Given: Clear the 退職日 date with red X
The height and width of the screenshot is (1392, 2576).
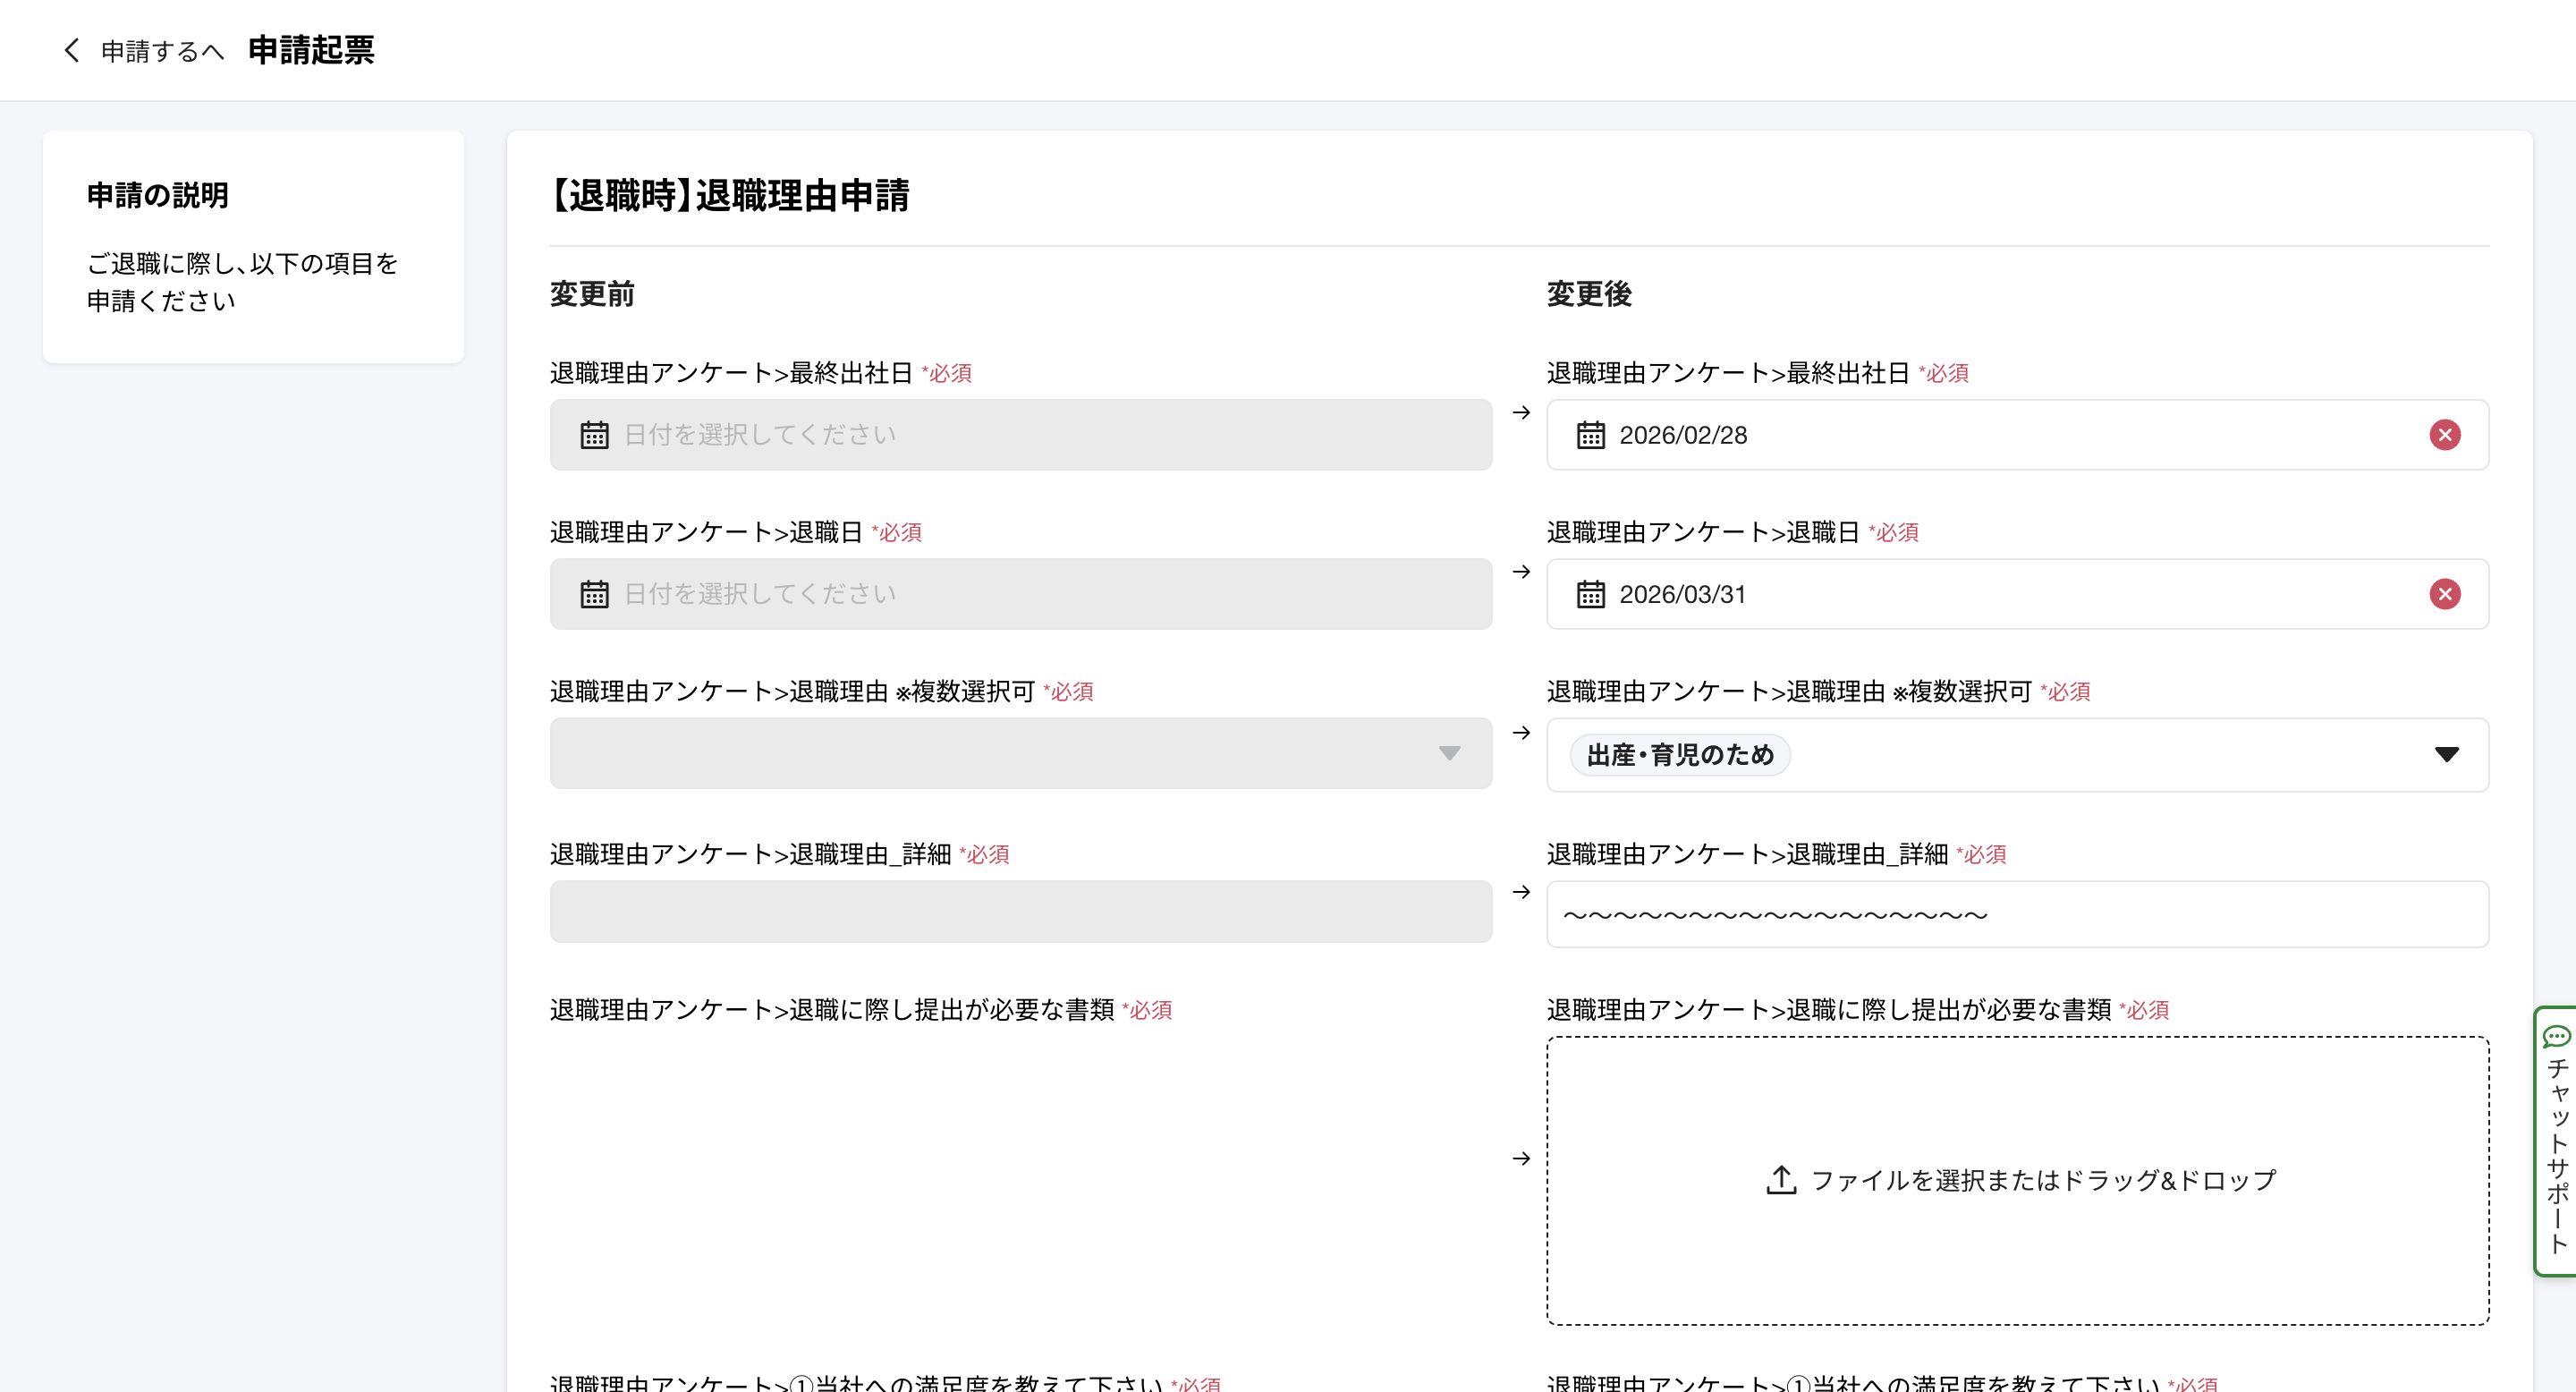Looking at the screenshot, I should (2444, 594).
